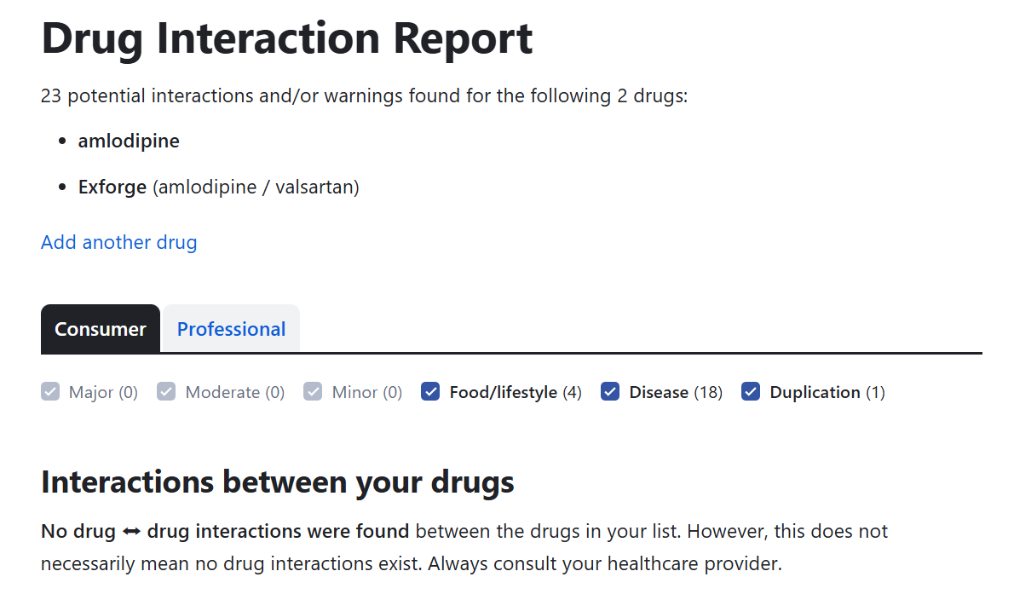Toggle the Minor (0) checkbox

[314, 392]
